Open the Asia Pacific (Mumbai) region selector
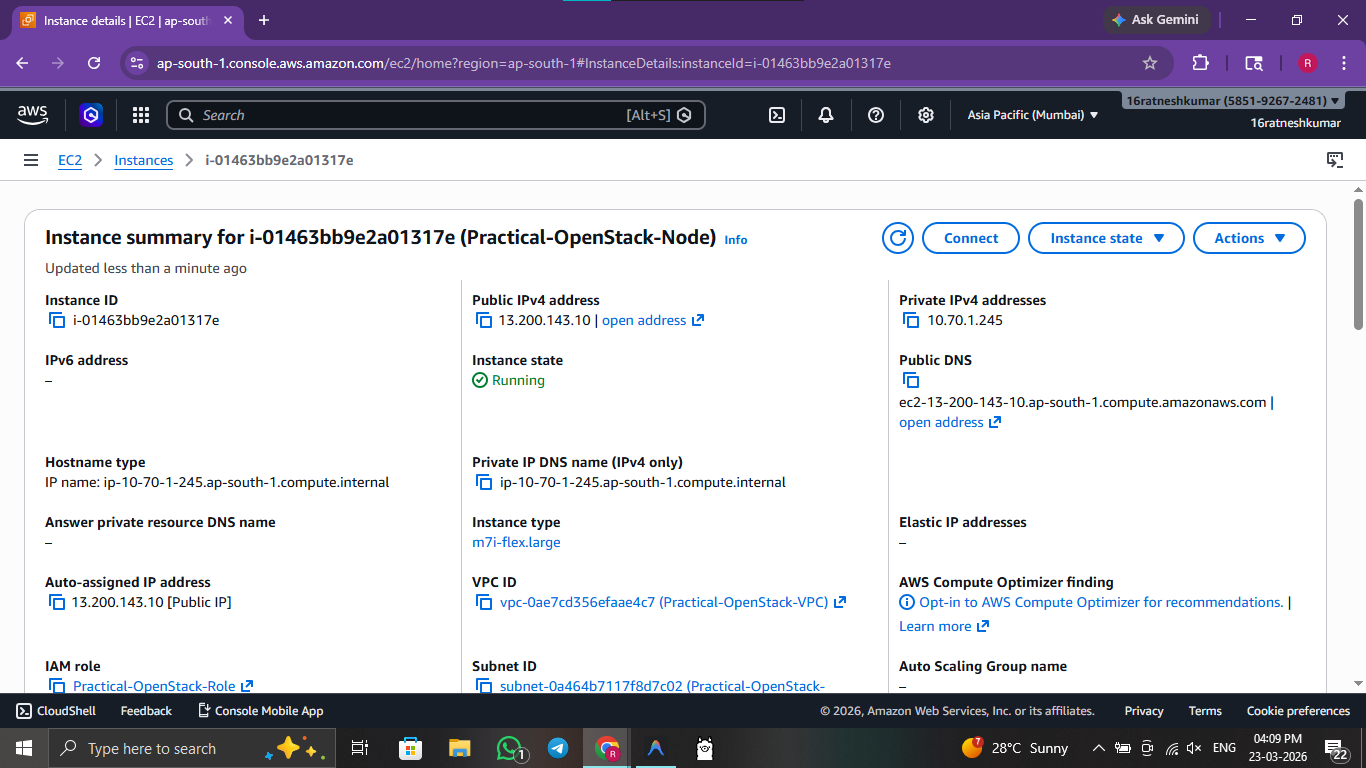The width and height of the screenshot is (1366, 768). tap(1033, 115)
